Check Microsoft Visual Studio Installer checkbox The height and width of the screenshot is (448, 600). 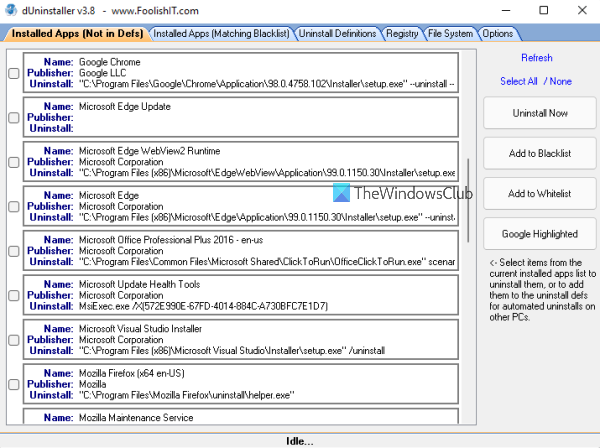(x=14, y=340)
